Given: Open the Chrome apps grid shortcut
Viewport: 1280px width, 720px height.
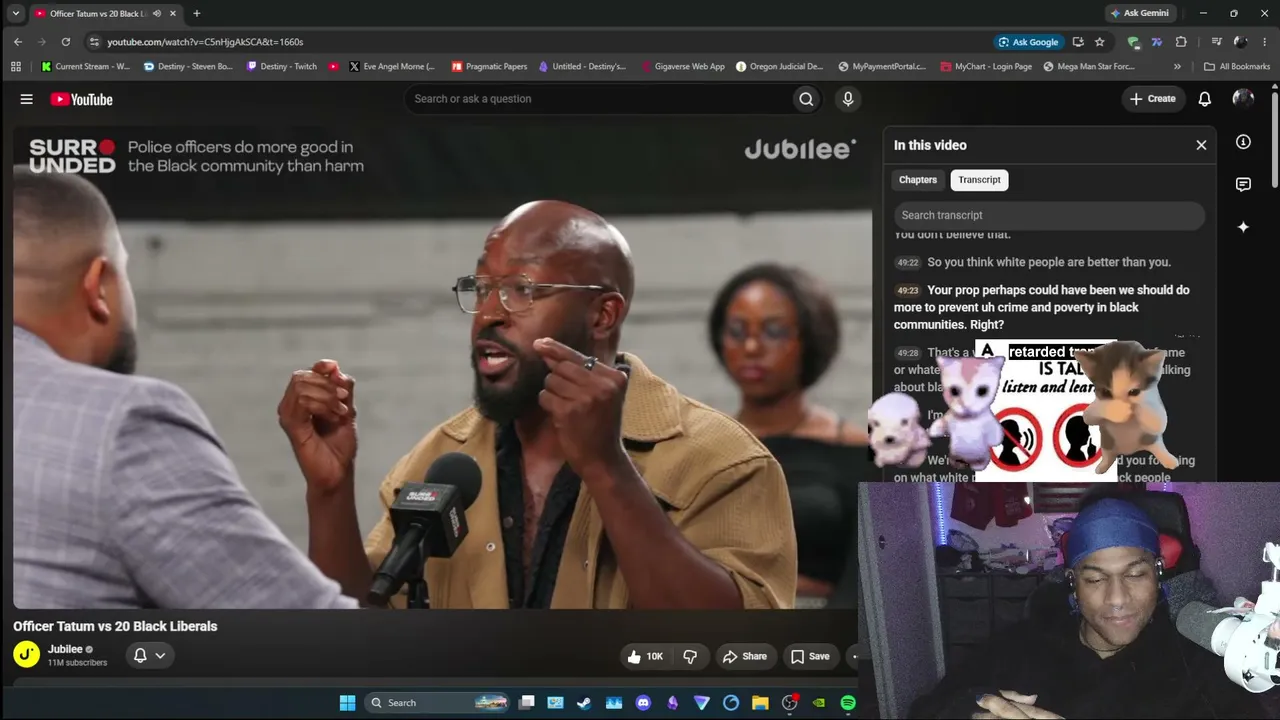Looking at the screenshot, I should [x=16, y=67].
